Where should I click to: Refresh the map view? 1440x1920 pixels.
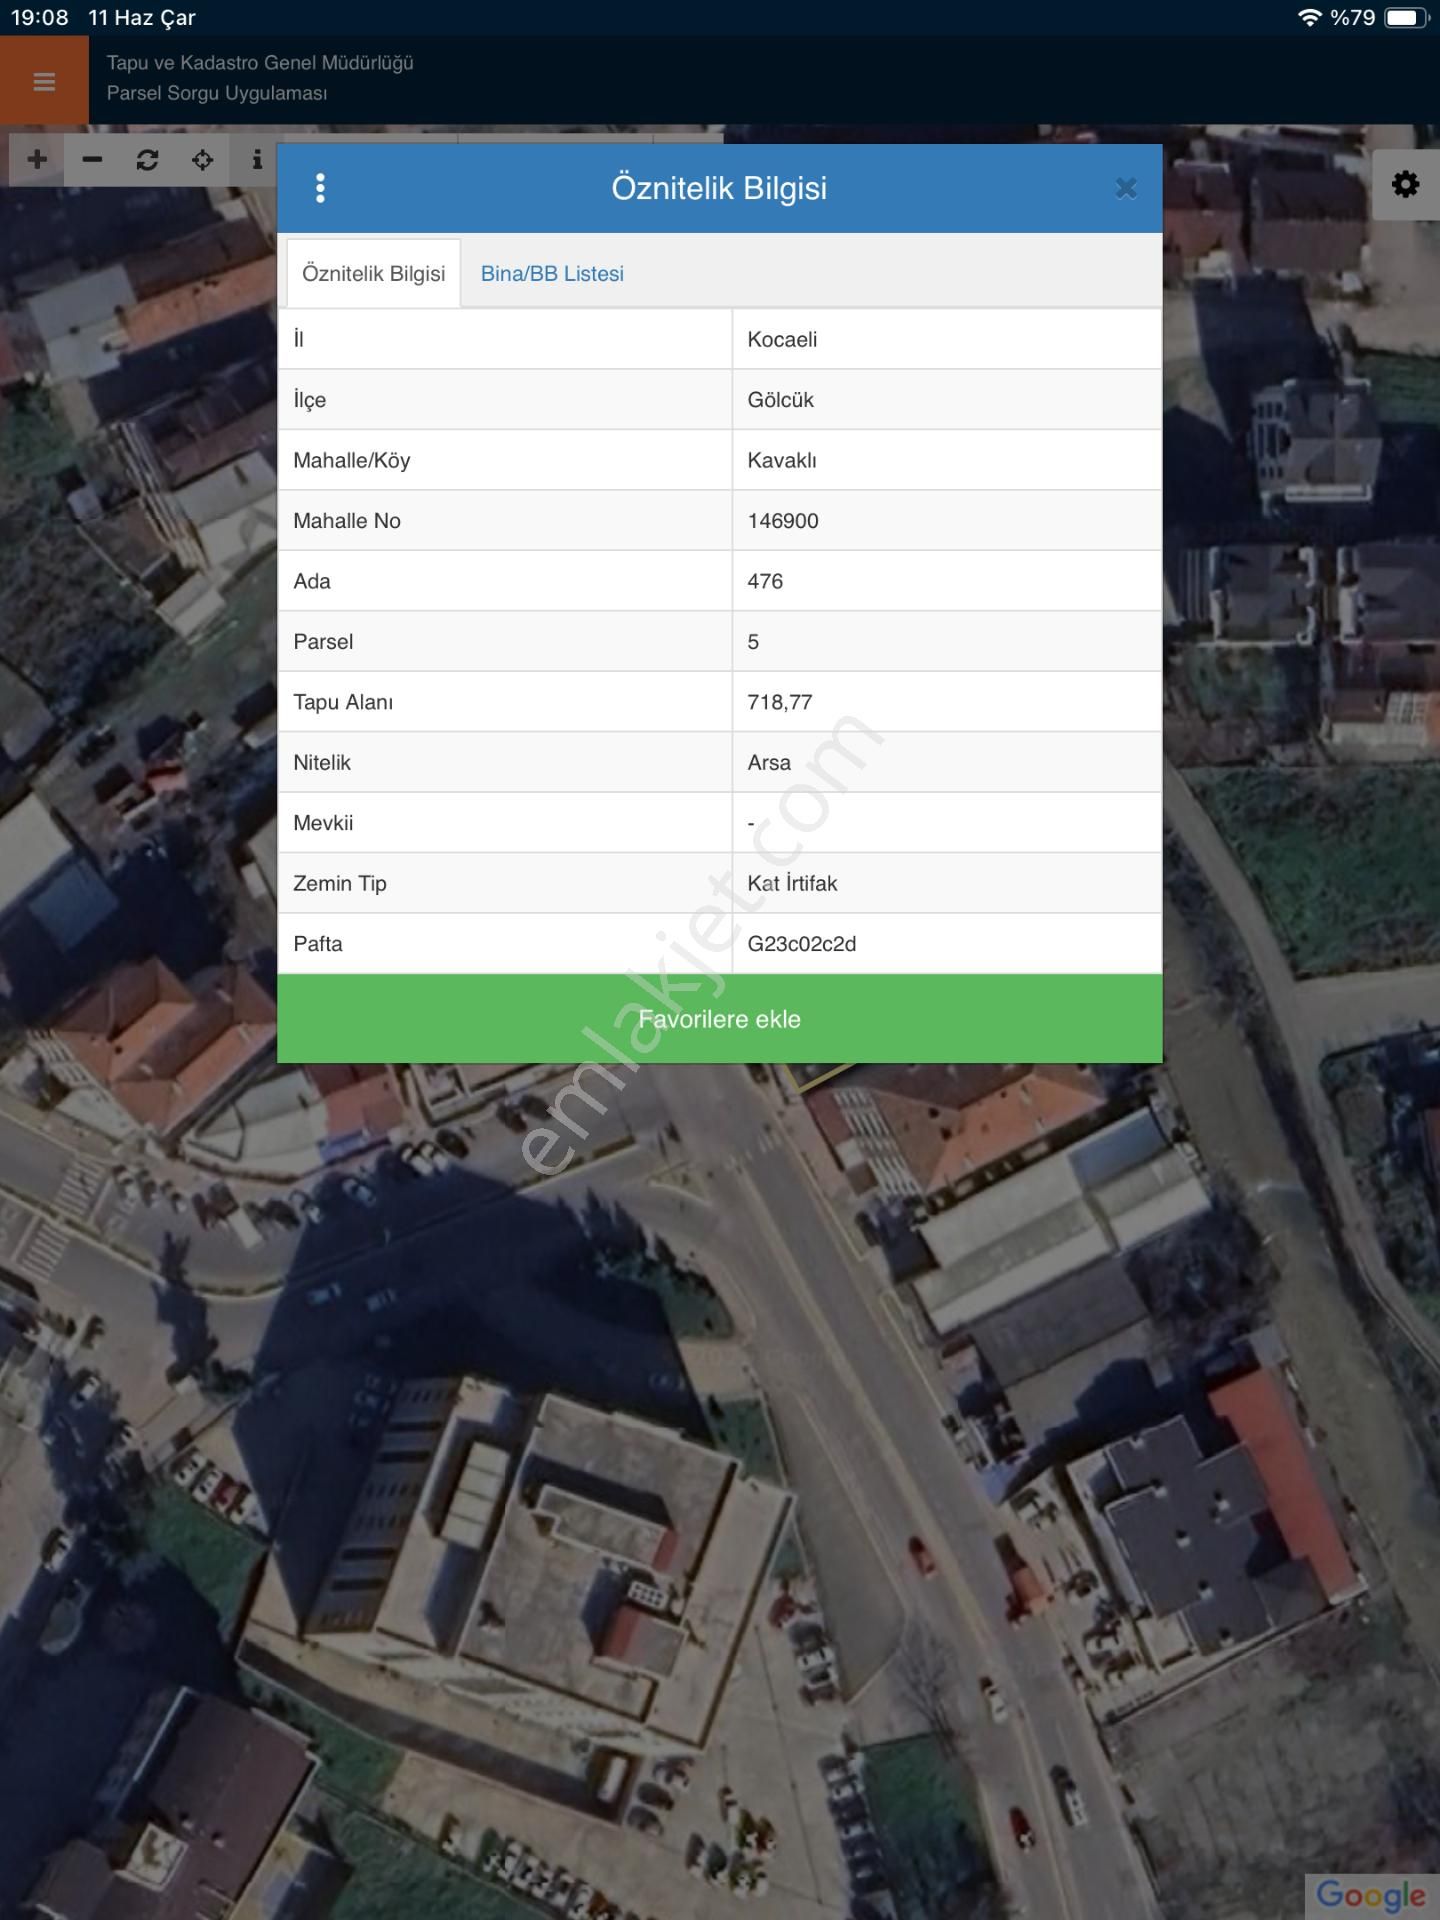(147, 159)
